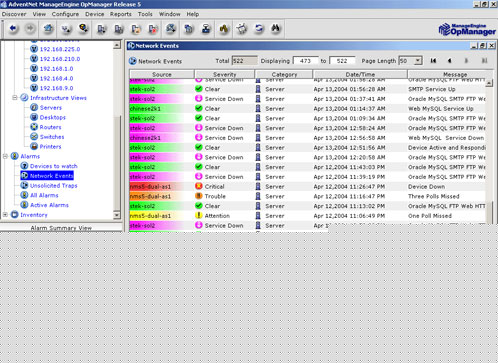Select the 192.168.210.0 network node

[x=60, y=59]
